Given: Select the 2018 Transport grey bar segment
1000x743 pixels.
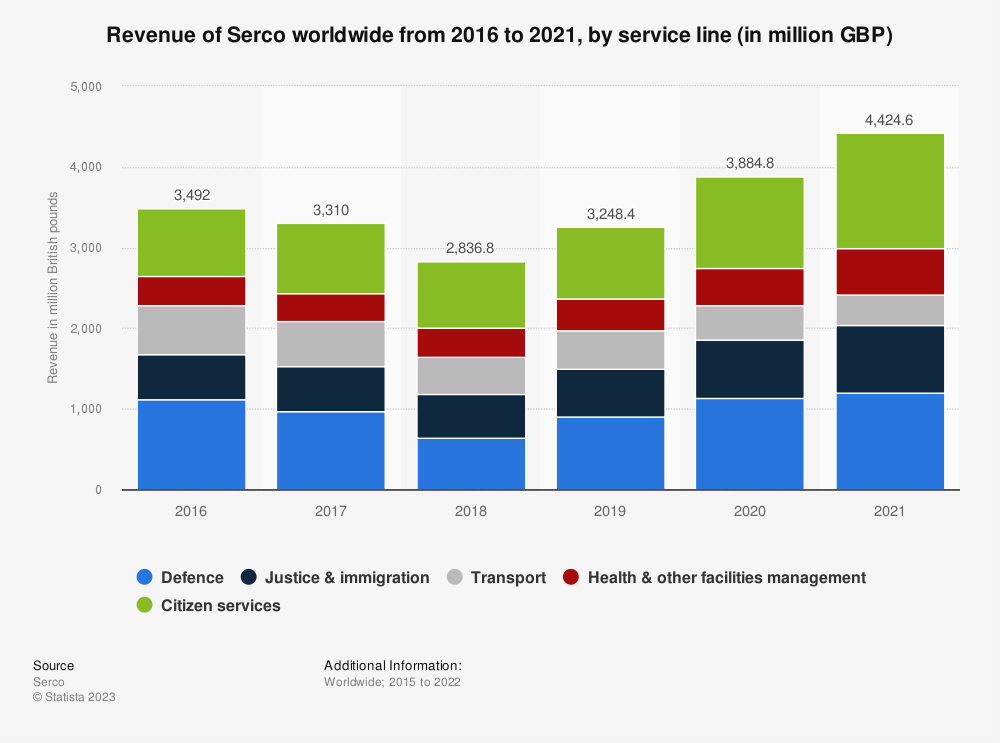Looking at the screenshot, I should point(471,375).
